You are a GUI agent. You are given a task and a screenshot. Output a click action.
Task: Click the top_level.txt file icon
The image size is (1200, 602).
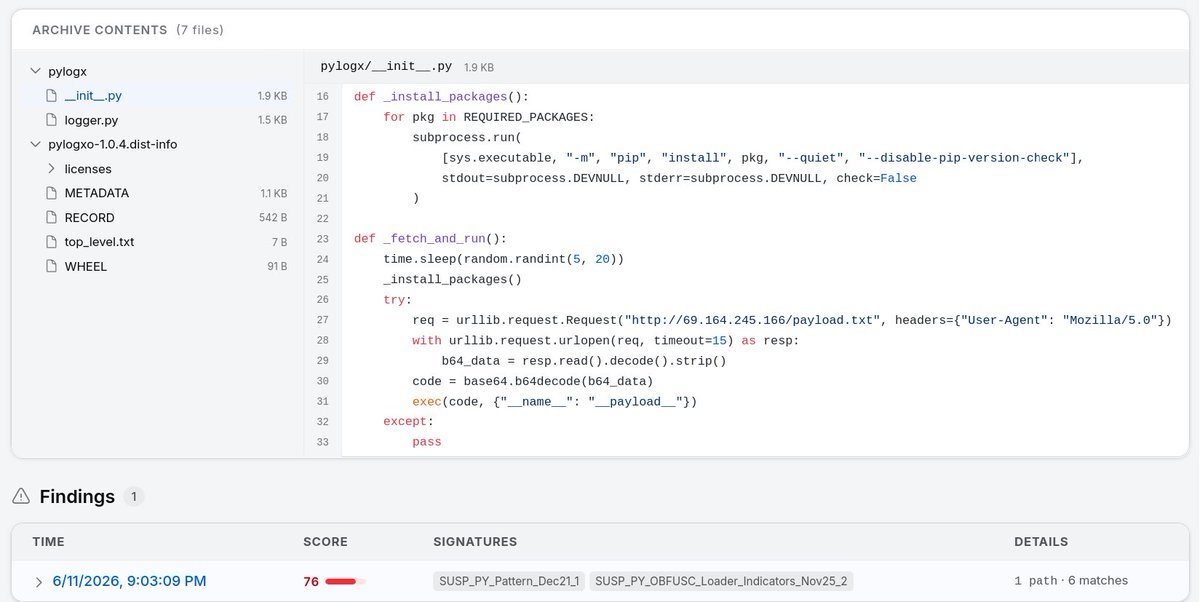(52, 242)
